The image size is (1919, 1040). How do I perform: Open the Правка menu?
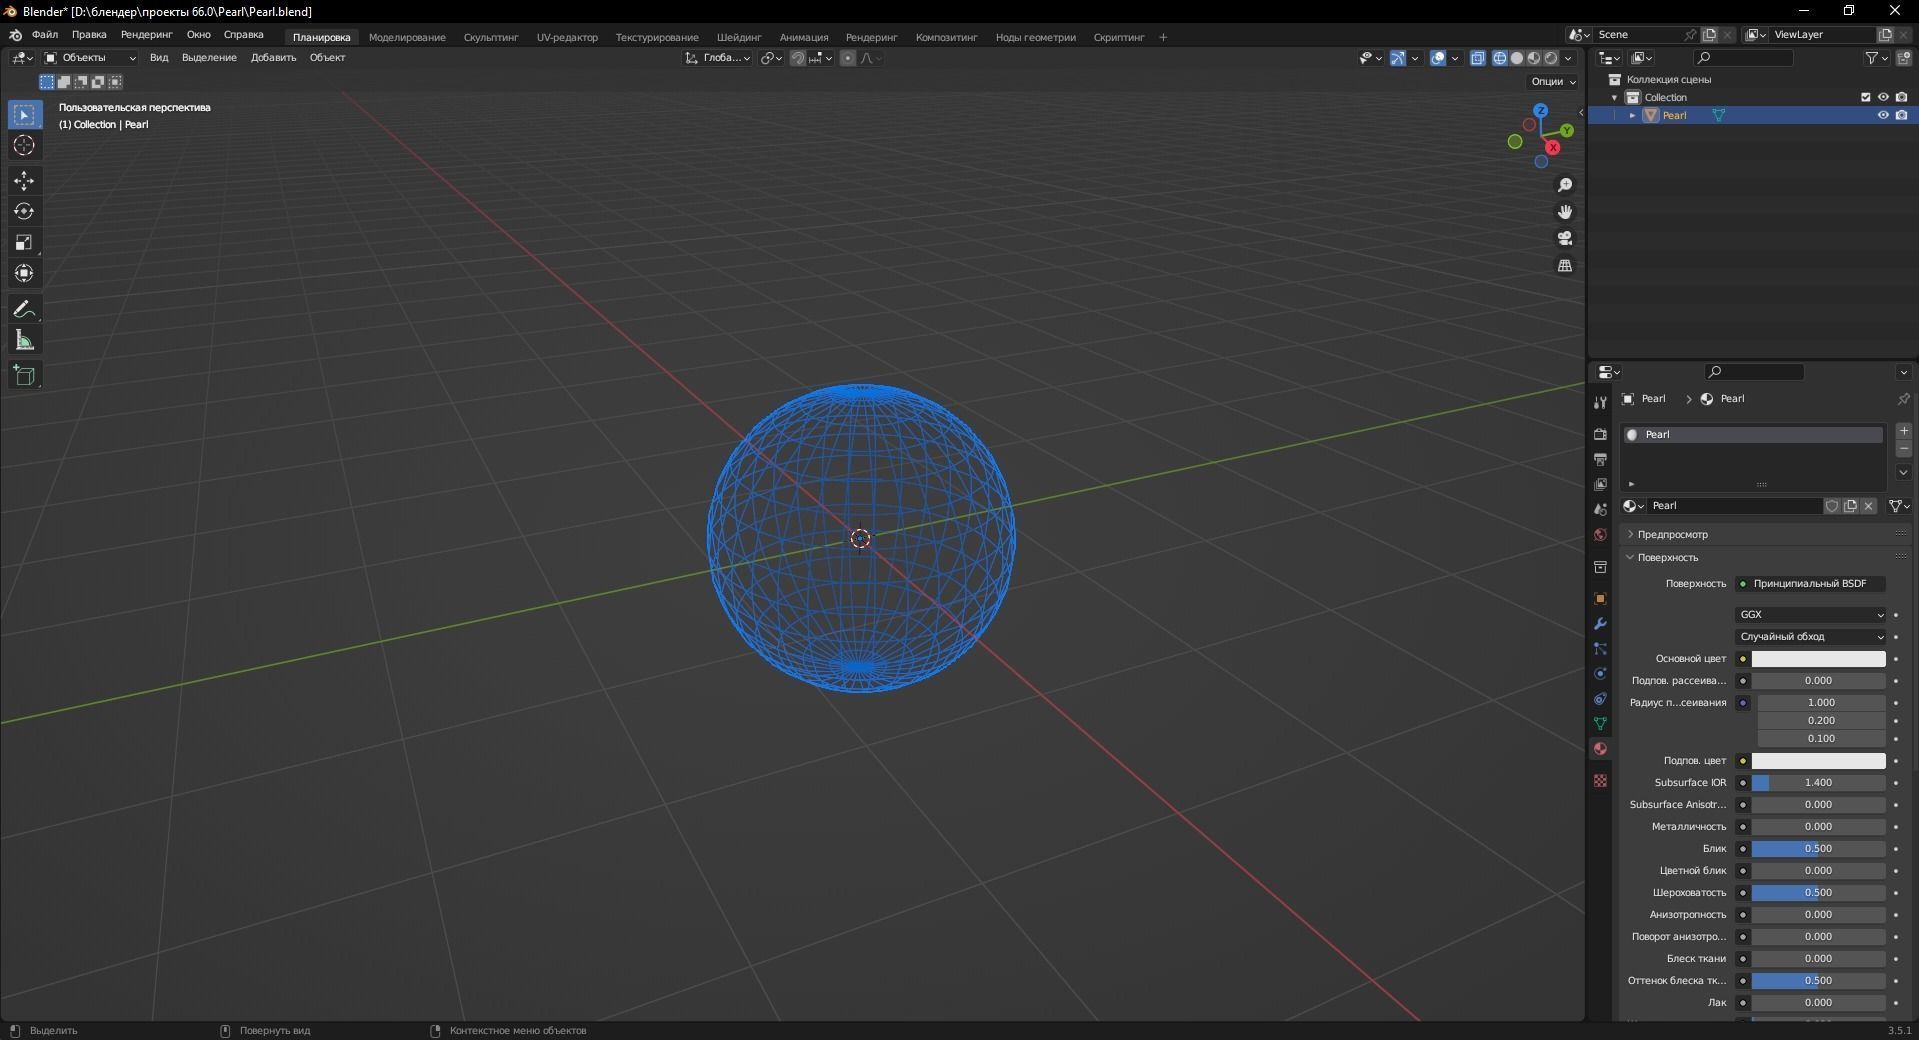(x=89, y=35)
